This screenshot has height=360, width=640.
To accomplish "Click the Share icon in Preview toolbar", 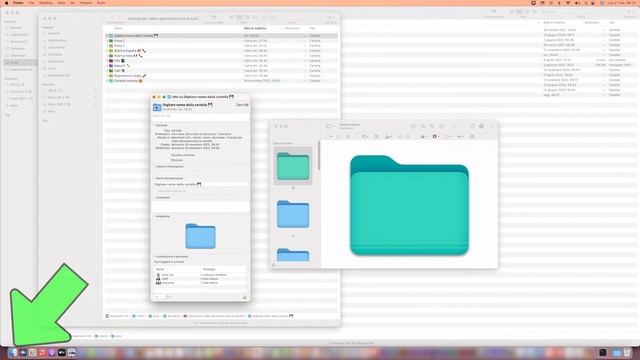I will coord(442,126).
